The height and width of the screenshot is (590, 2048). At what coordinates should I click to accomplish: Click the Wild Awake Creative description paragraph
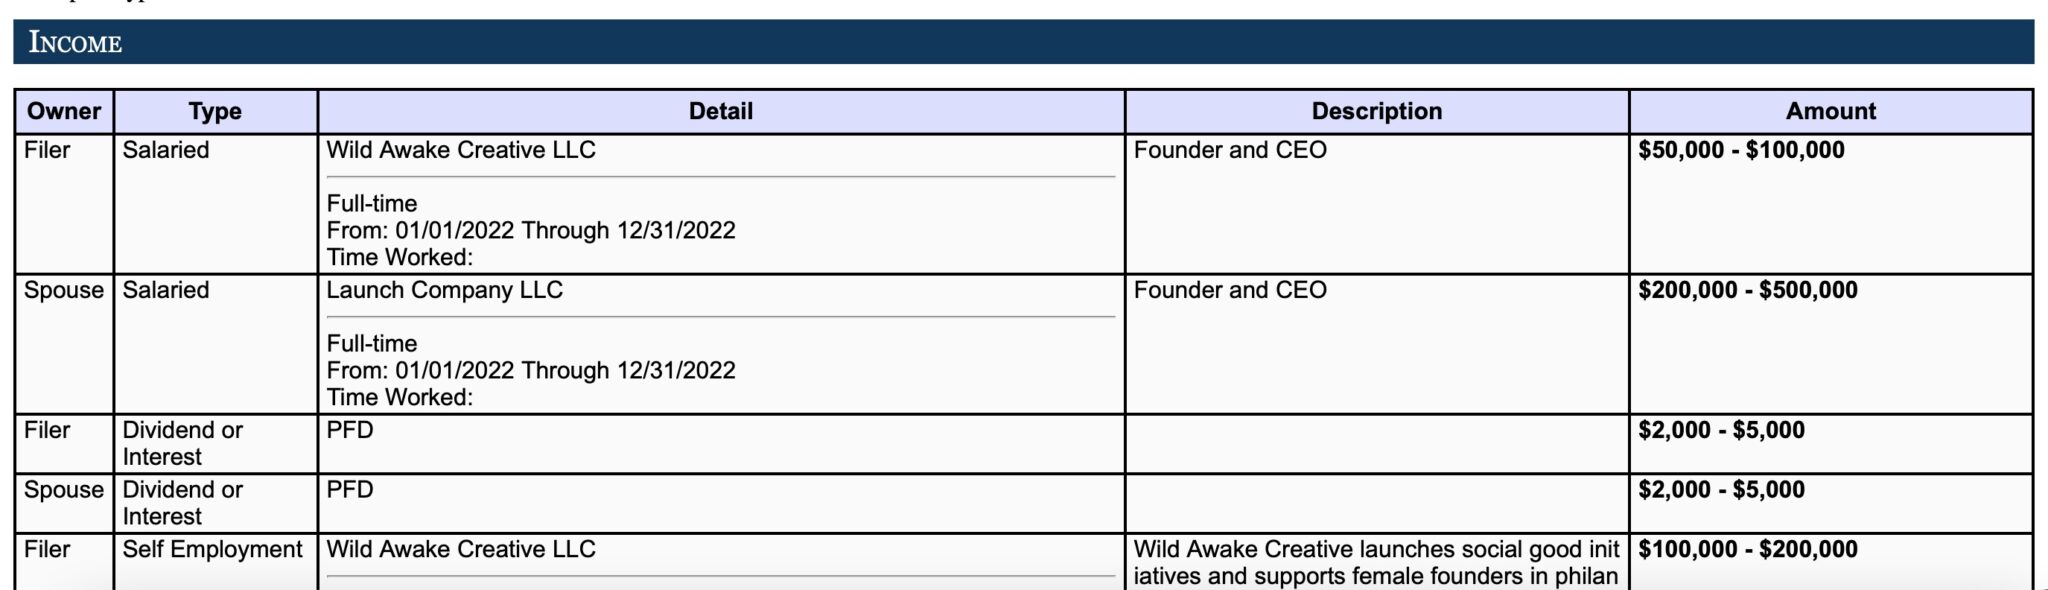point(1376,562)
